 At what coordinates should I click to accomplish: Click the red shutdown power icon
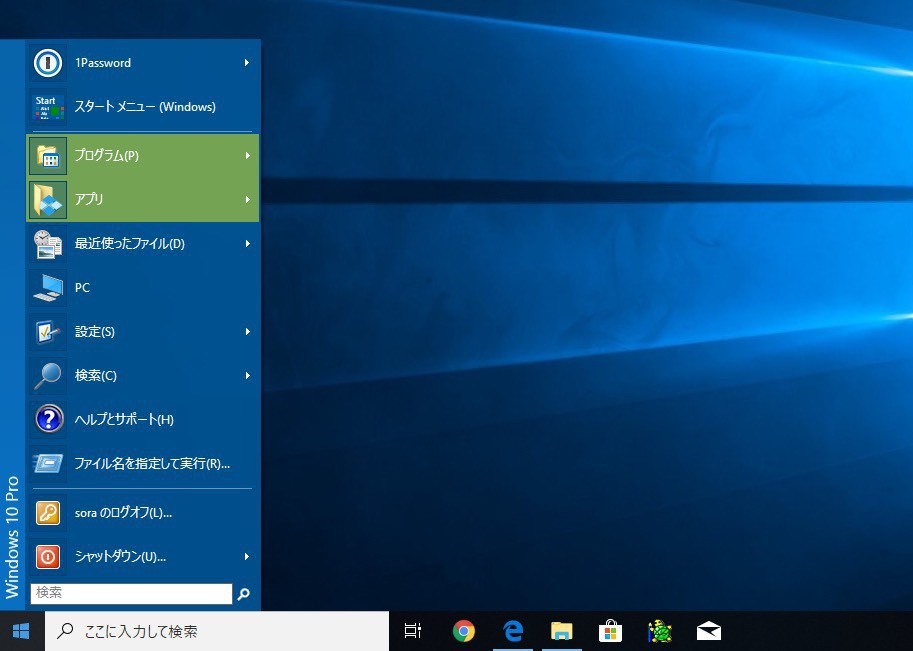click(x=47, y=557)
